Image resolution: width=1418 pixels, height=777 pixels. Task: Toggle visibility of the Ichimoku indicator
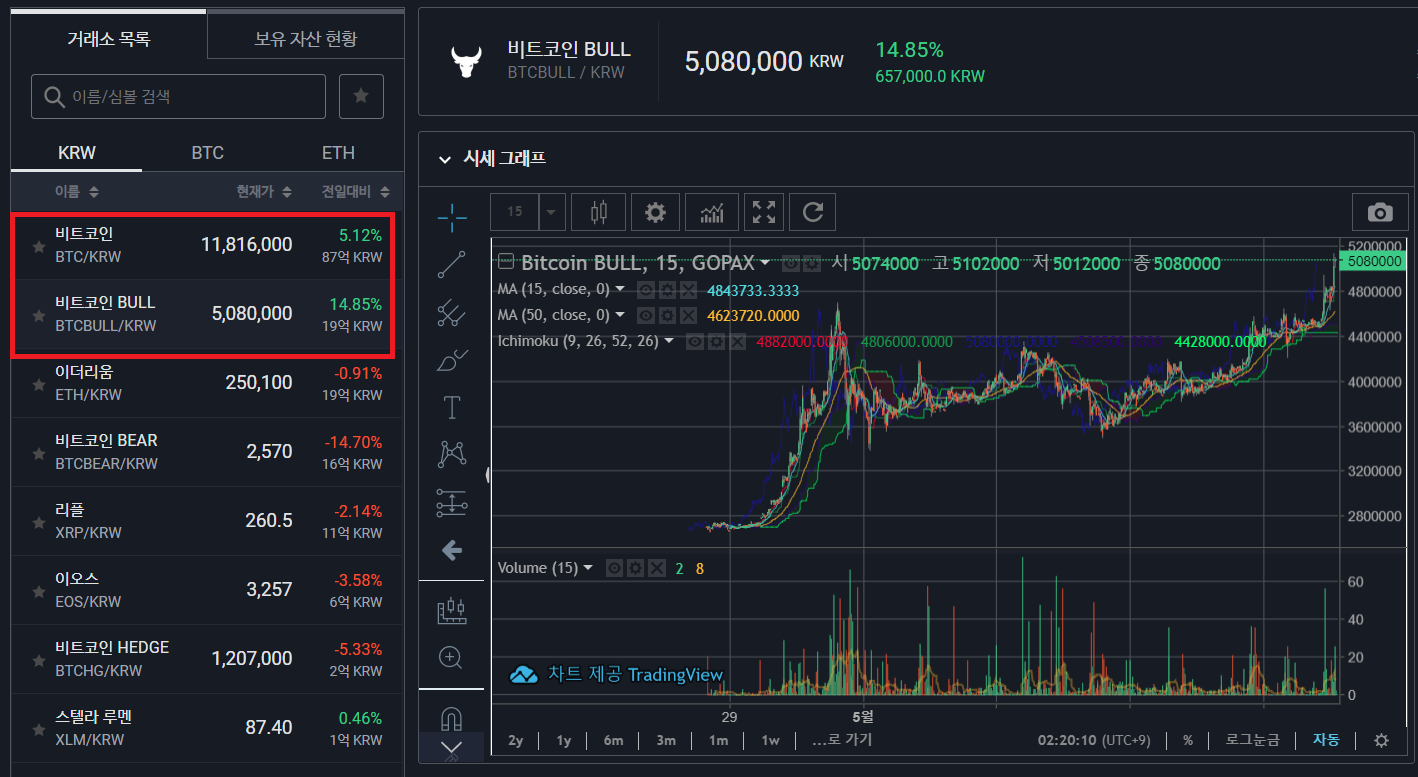[695, 341]
